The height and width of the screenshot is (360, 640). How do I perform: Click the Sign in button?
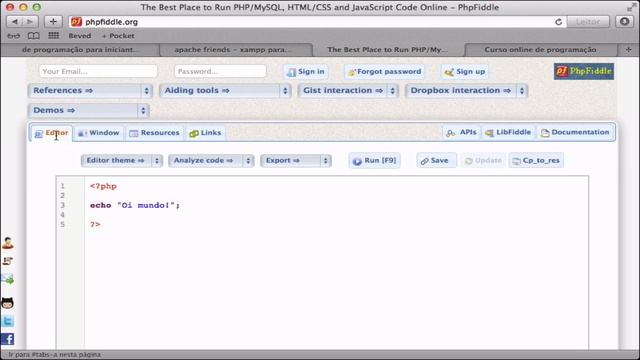click(306, 72)
